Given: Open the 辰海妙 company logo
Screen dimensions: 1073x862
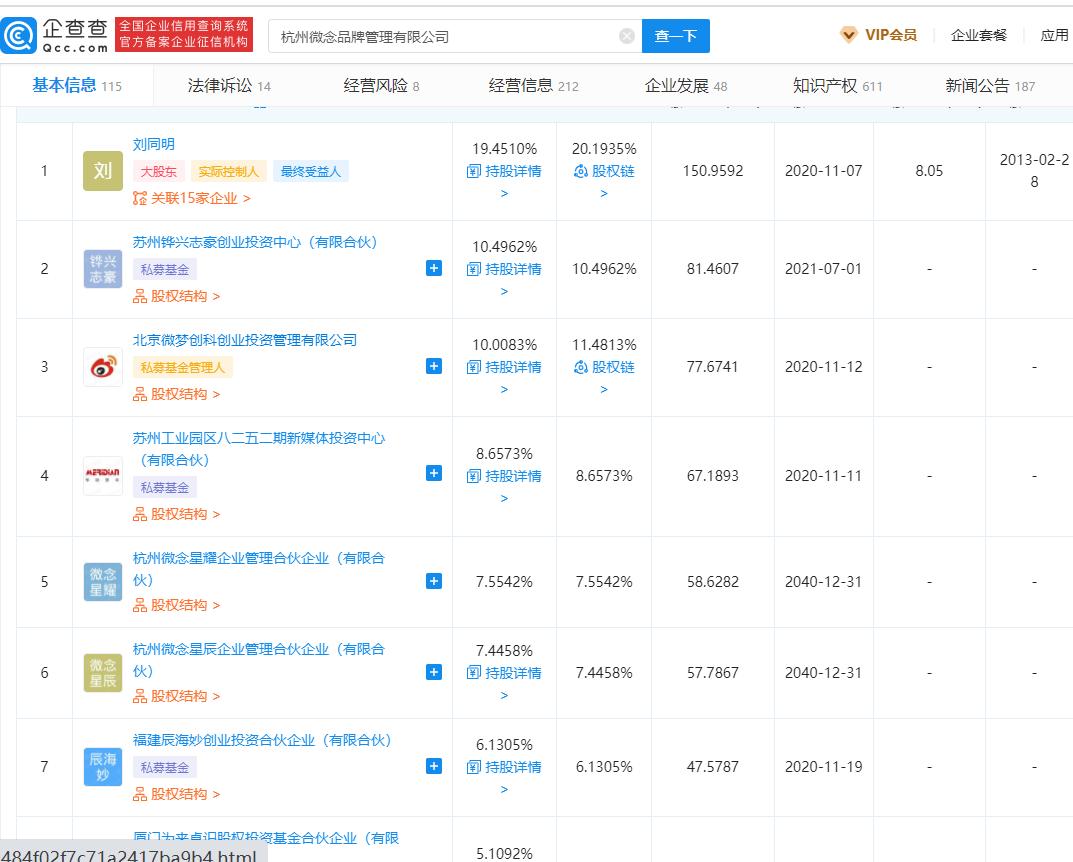Looking at the screenshot, I should tap(103, 767).
